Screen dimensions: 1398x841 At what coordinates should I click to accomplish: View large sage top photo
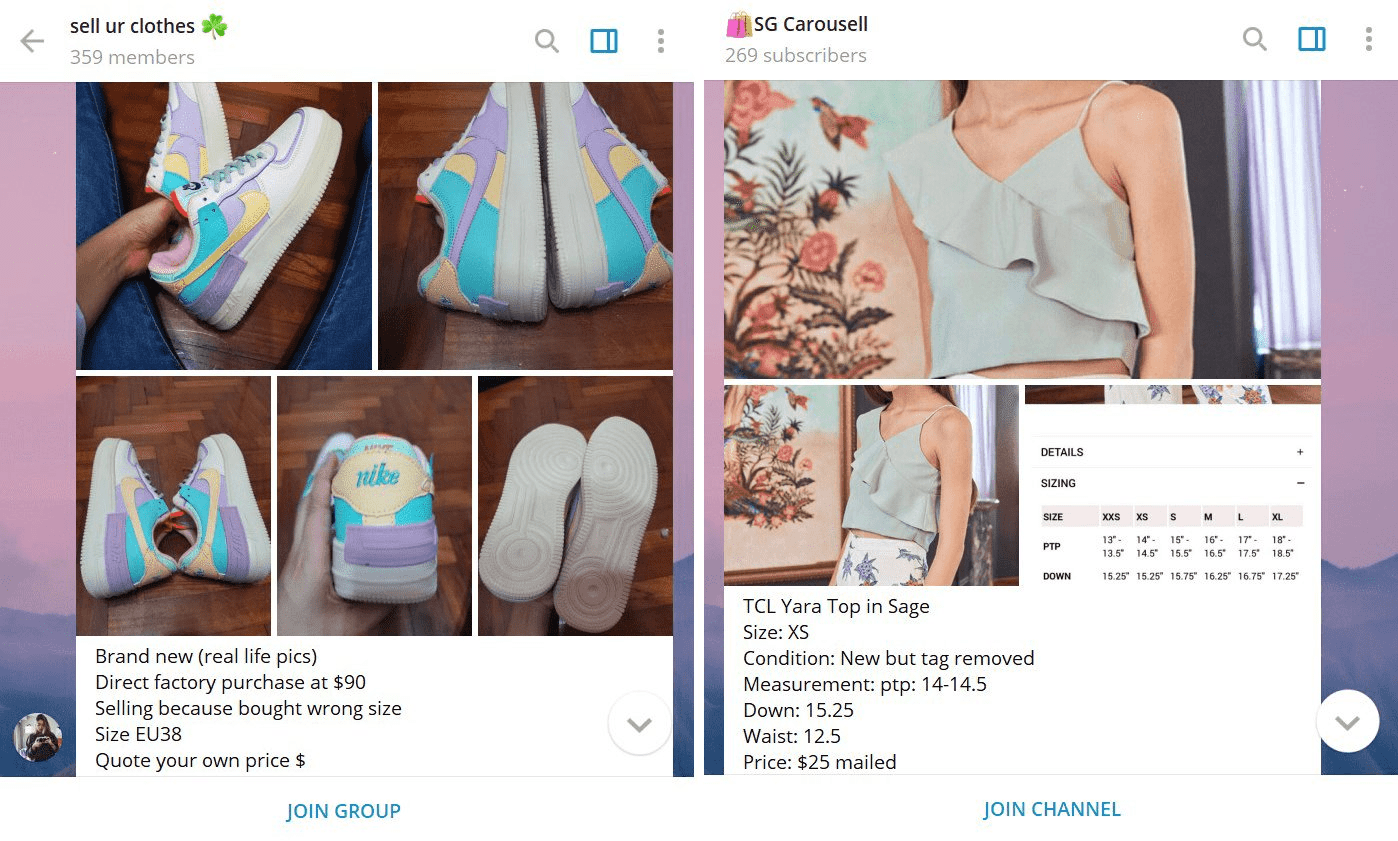click(x=1022, y=230)
